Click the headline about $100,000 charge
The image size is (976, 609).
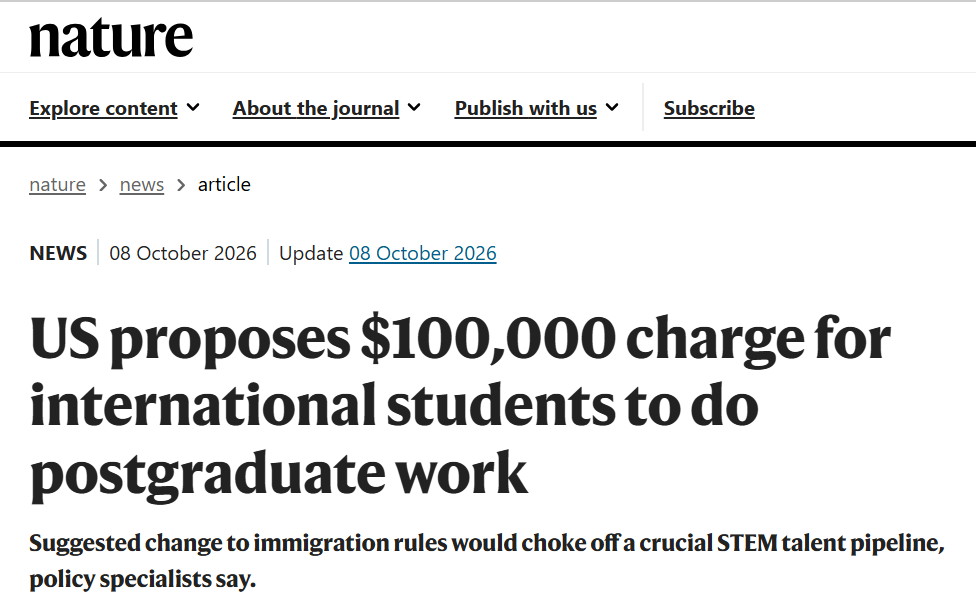coord(460,406)
